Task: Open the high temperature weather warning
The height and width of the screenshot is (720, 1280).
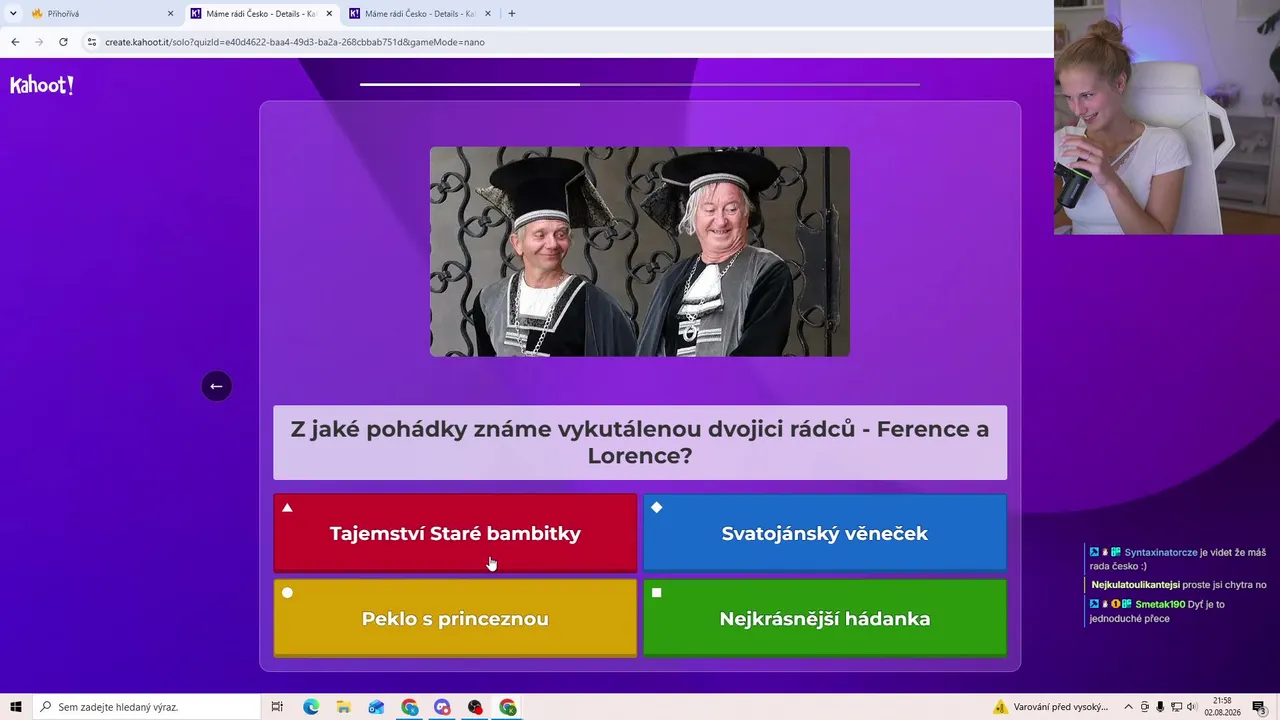Action: tap(1050, 707)
